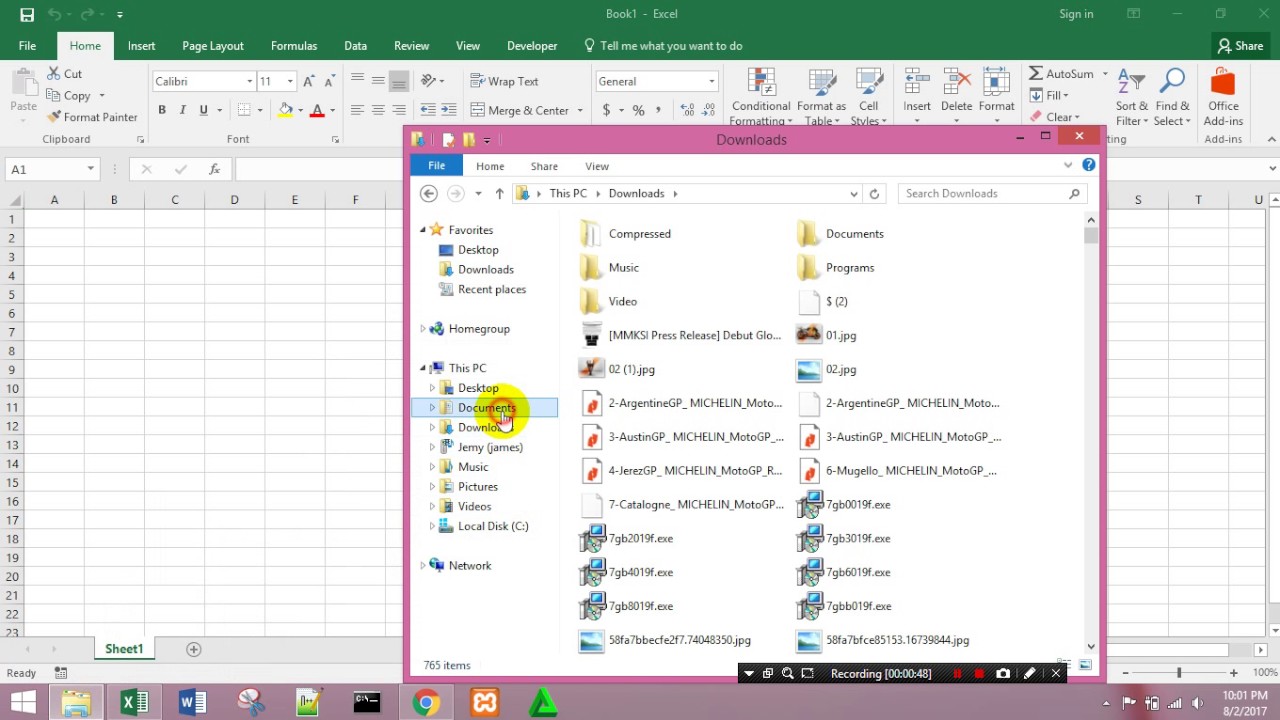
Task: Select Local Disk (C:) in navigation pane
Action: click(493, 526)
